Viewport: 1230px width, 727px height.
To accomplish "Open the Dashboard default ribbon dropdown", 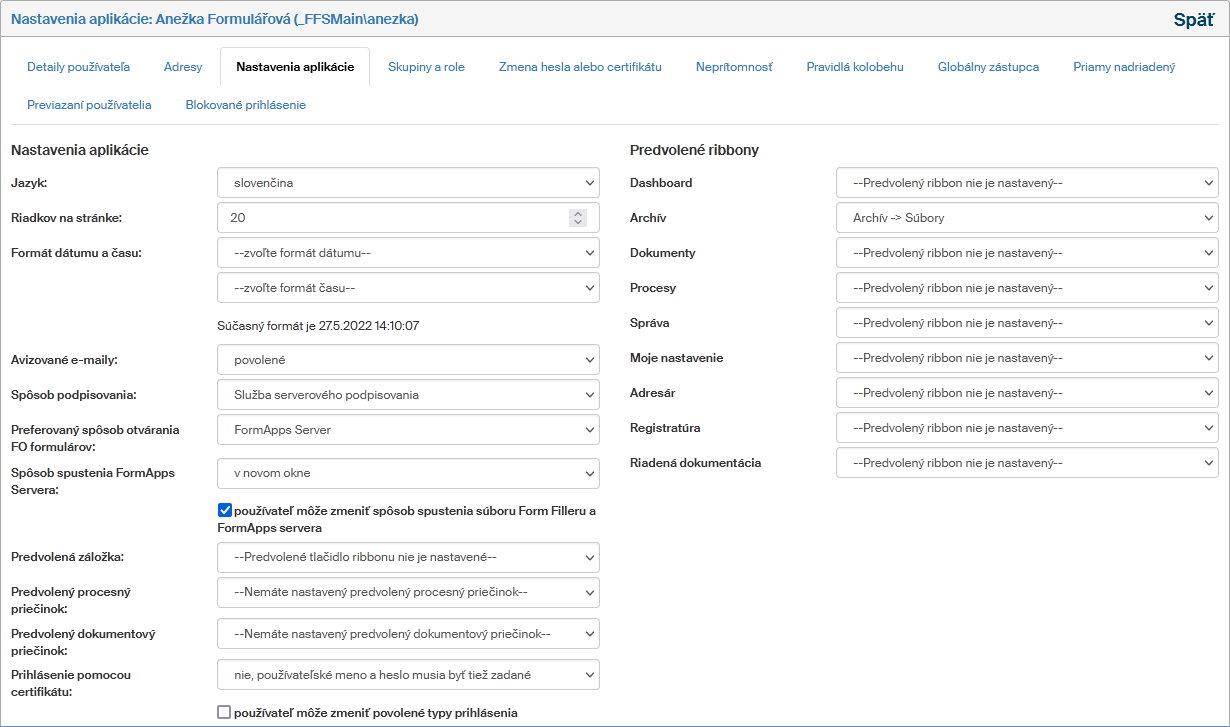I will pyautogui.click(x=1027, y=183).
